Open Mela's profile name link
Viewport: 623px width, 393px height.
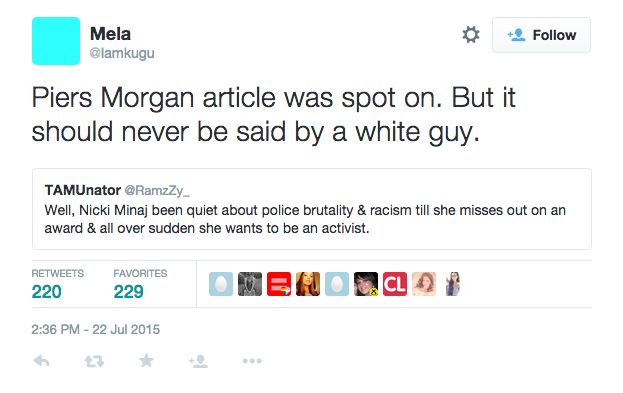[x=110, y=34]
